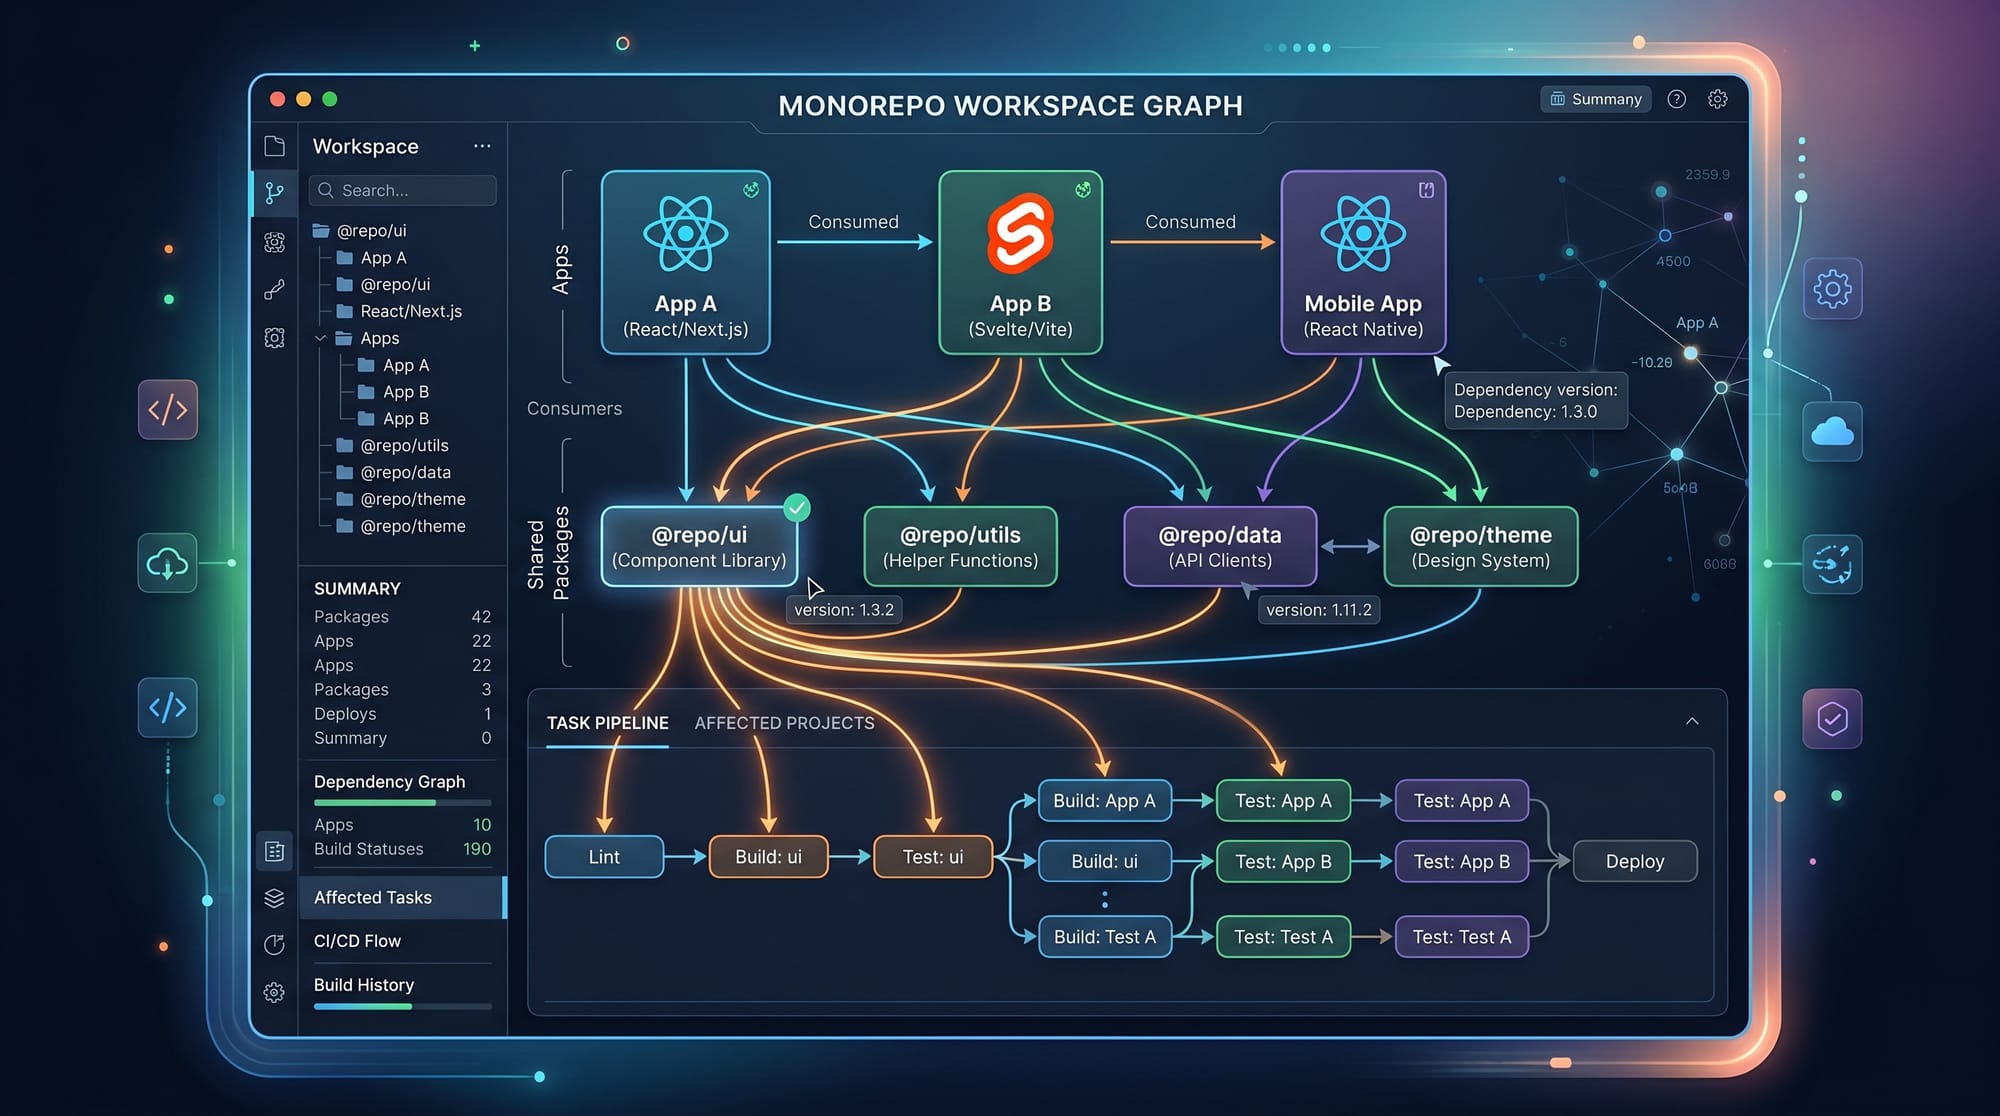Click the Build: Test A task

(x=1104, y=937)
